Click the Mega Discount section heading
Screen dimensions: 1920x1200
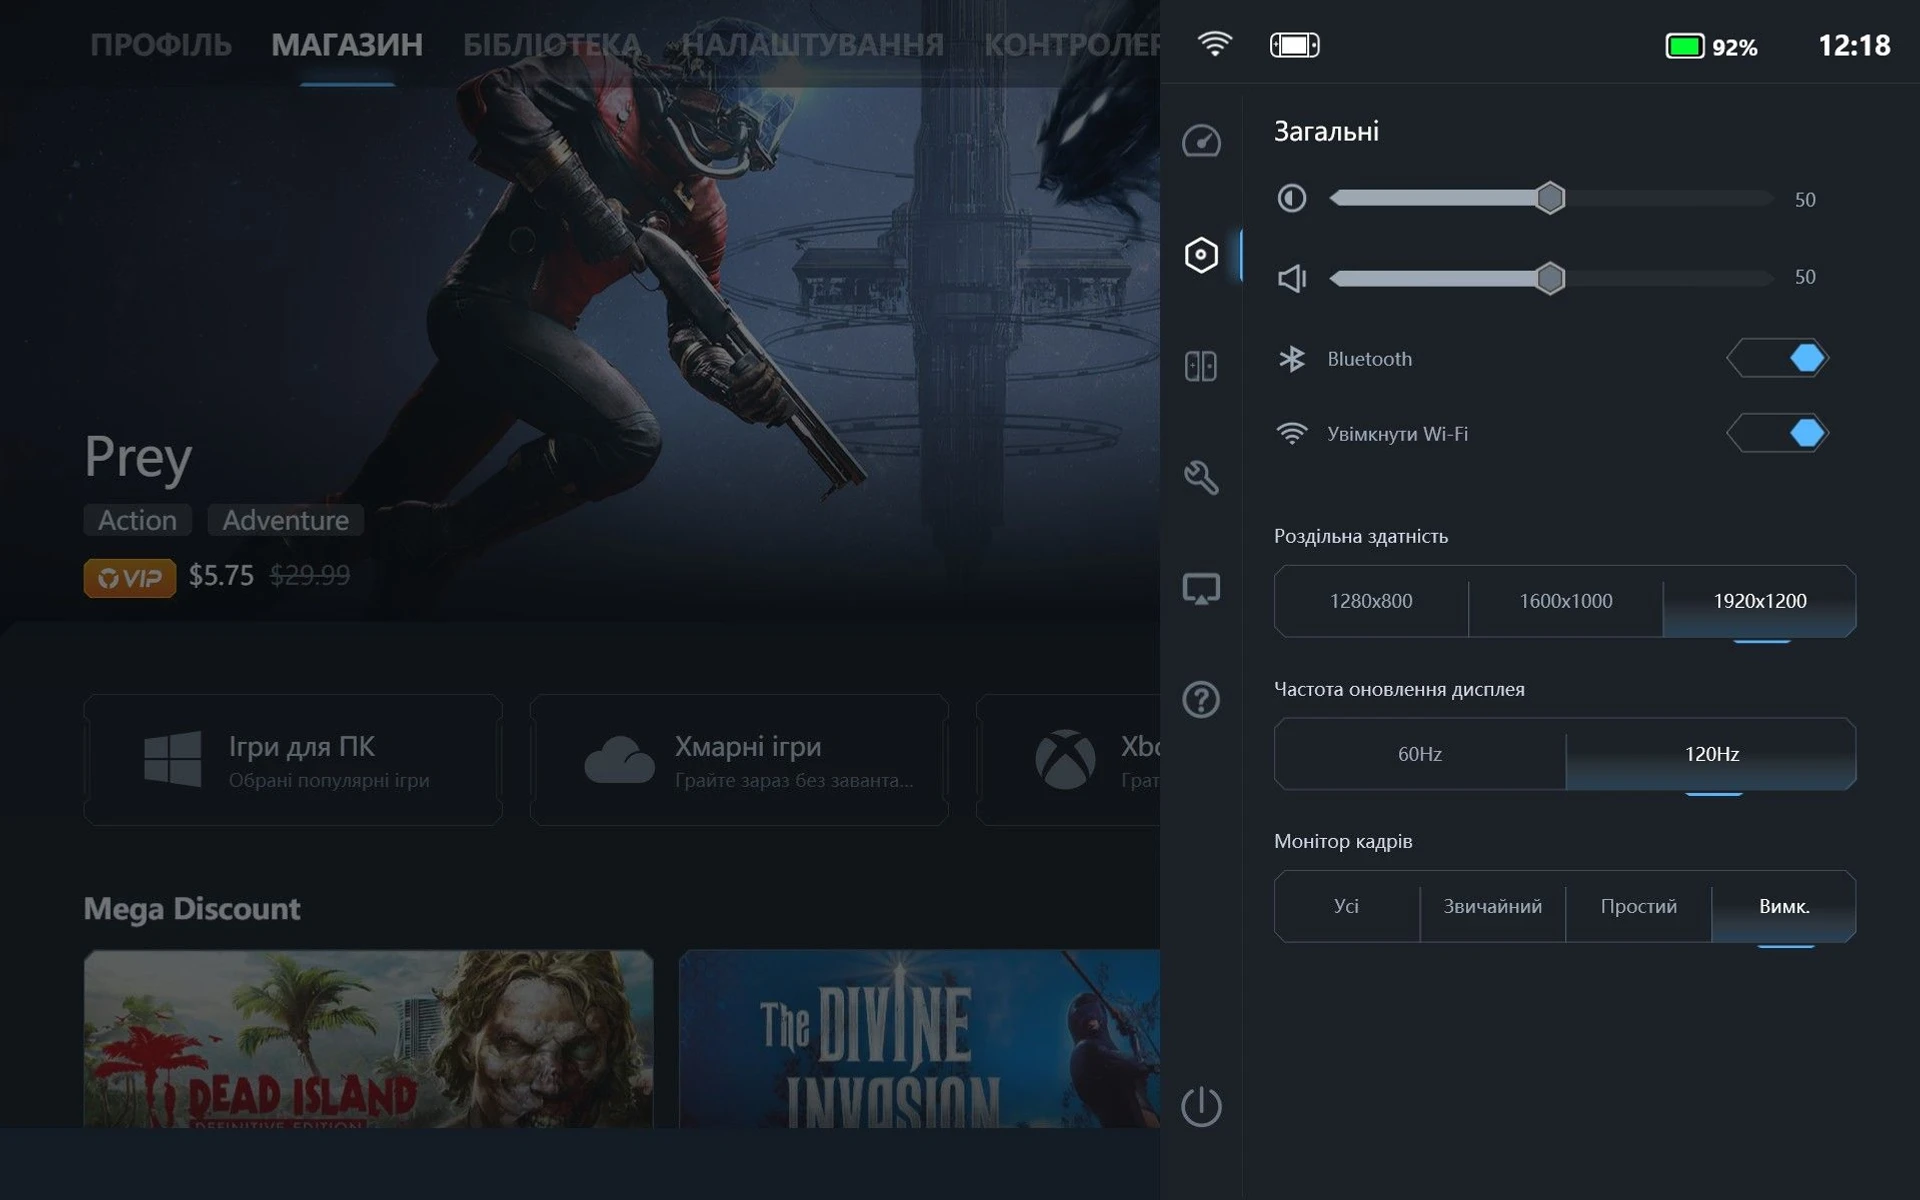click(192, 908)
